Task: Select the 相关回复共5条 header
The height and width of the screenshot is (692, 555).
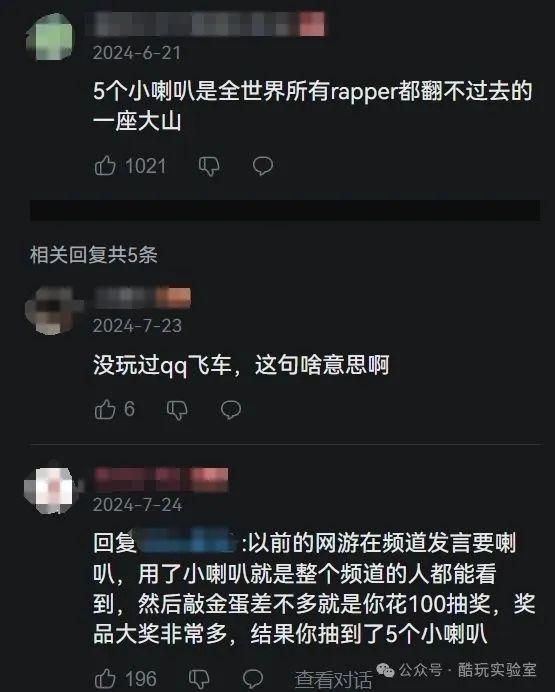Action: coord(94,255)
